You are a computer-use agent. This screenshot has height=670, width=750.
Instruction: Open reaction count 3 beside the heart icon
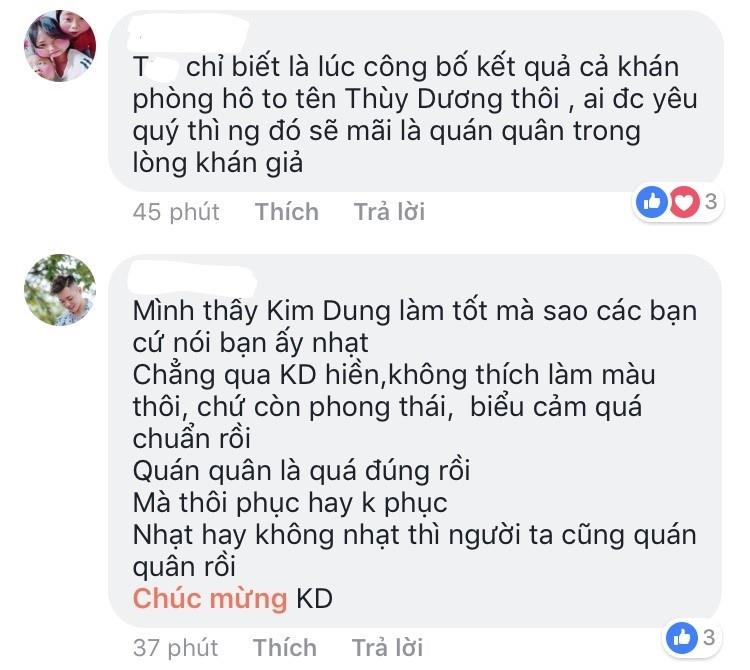click(711, 201)
